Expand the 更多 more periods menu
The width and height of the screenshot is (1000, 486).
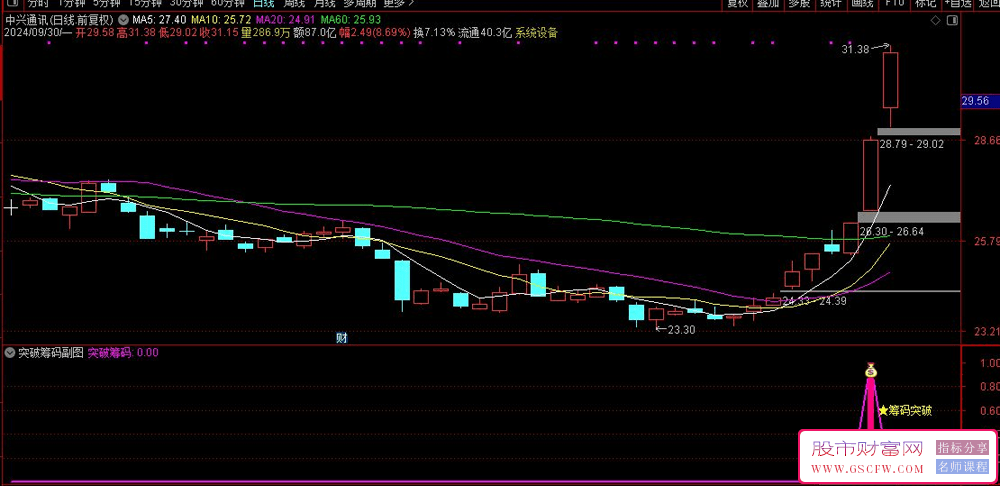pos(399,3)
